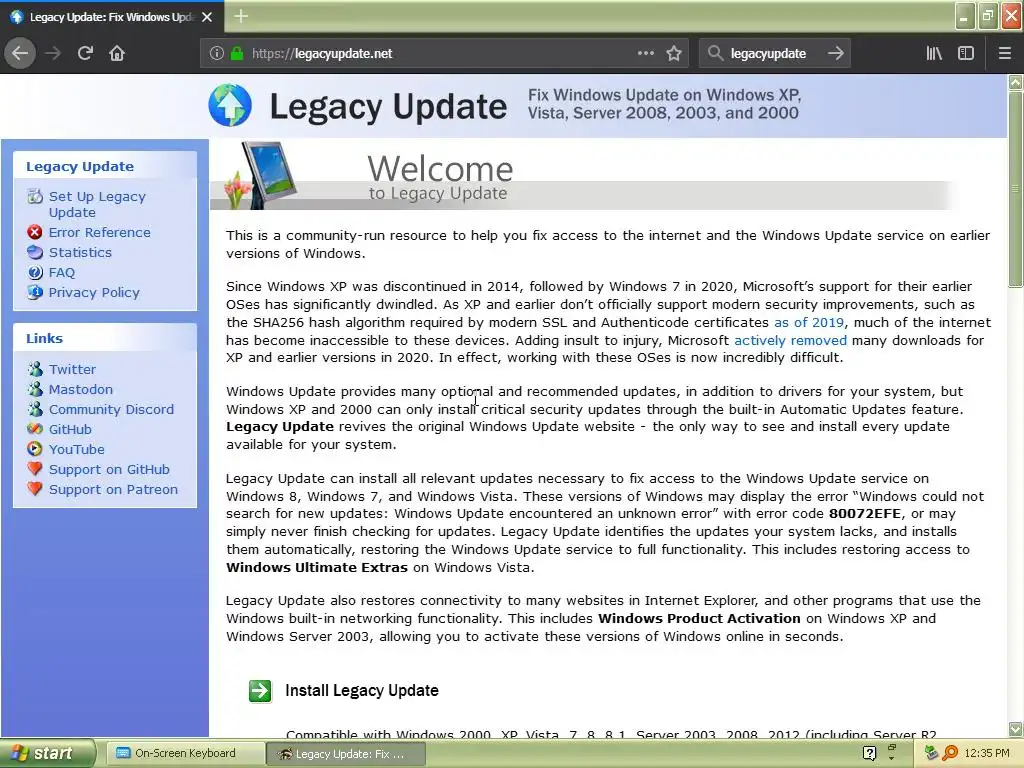Viewport: 1024px width, 768px height.
Task: Click the Statistics sidebar icon
Action: (x=35, y=252)
